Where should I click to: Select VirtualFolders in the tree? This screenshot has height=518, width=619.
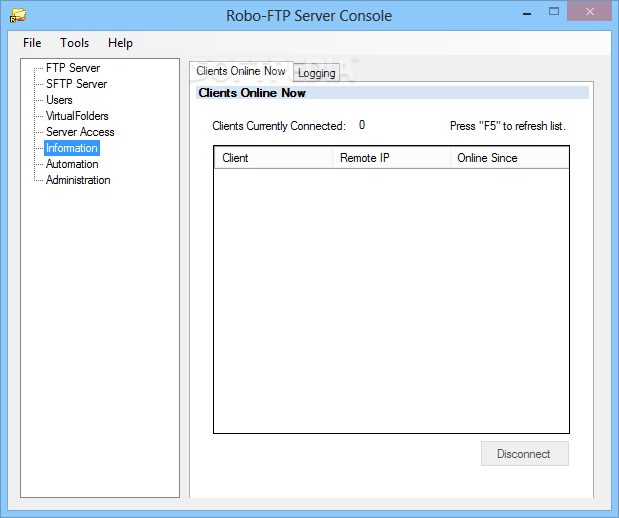click(77, 116)
